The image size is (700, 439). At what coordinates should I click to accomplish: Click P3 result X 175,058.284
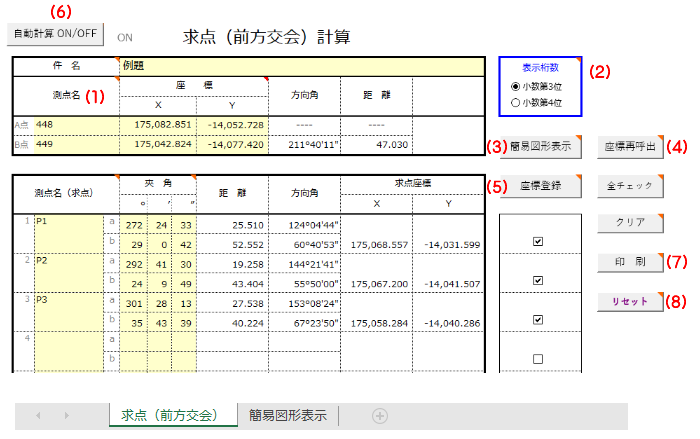[377, 323]
